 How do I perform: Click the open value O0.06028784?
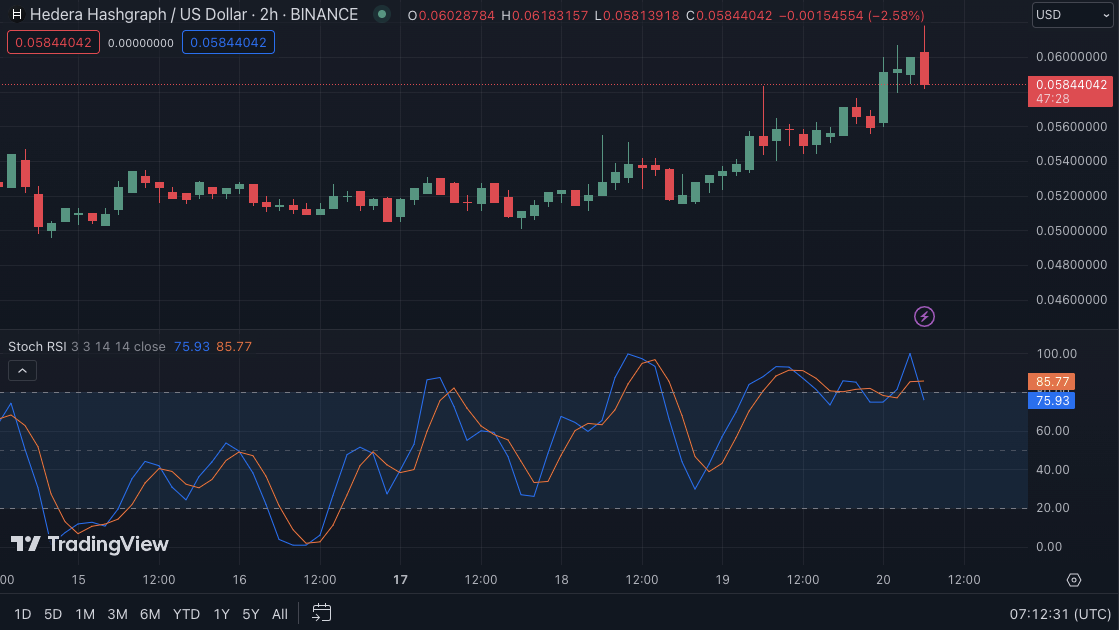click(451, 15)
